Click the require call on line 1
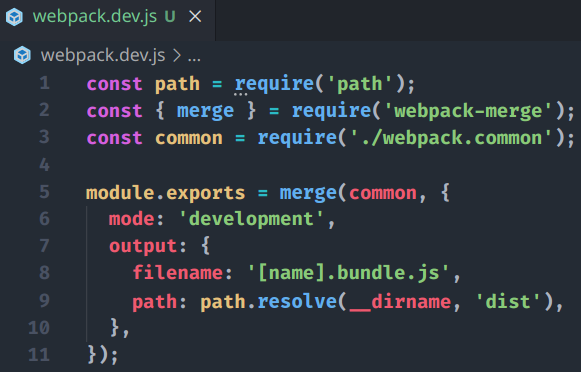The image size is (581, 372). pyautogui.click(x=275, y=84)
